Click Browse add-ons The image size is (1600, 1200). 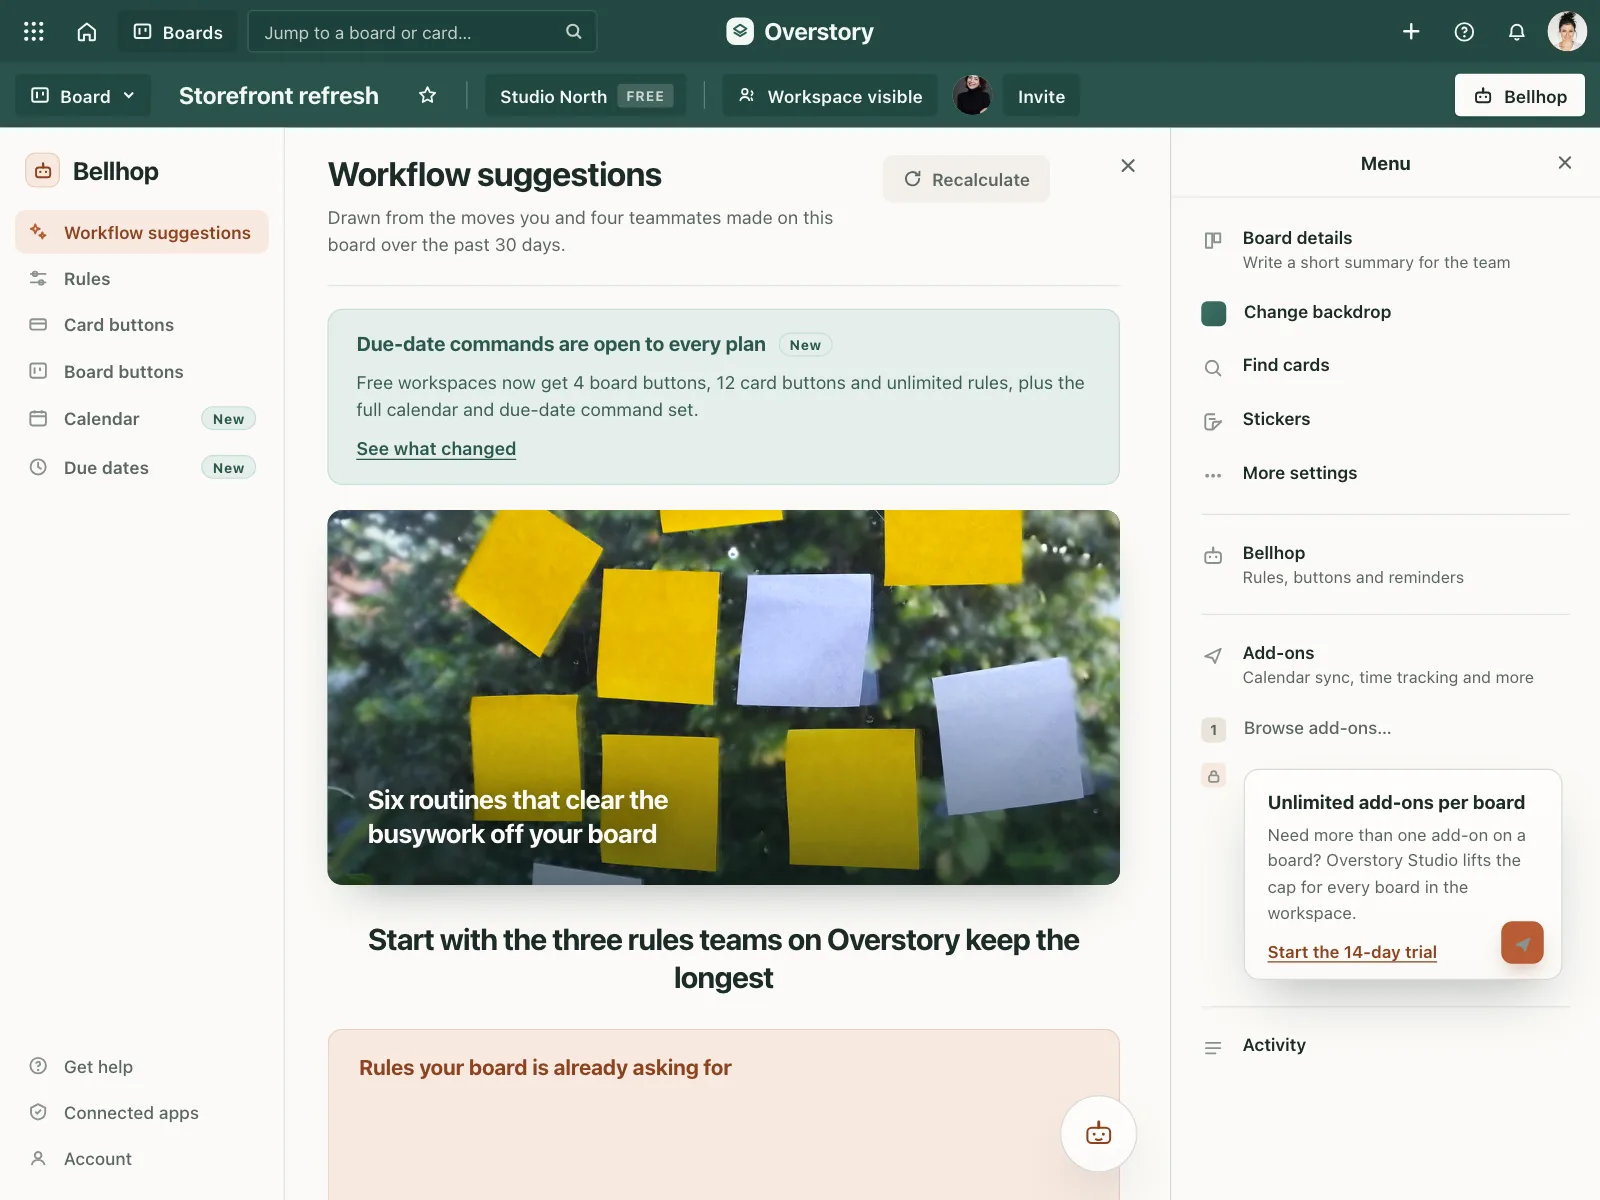tap(1317, 728)
